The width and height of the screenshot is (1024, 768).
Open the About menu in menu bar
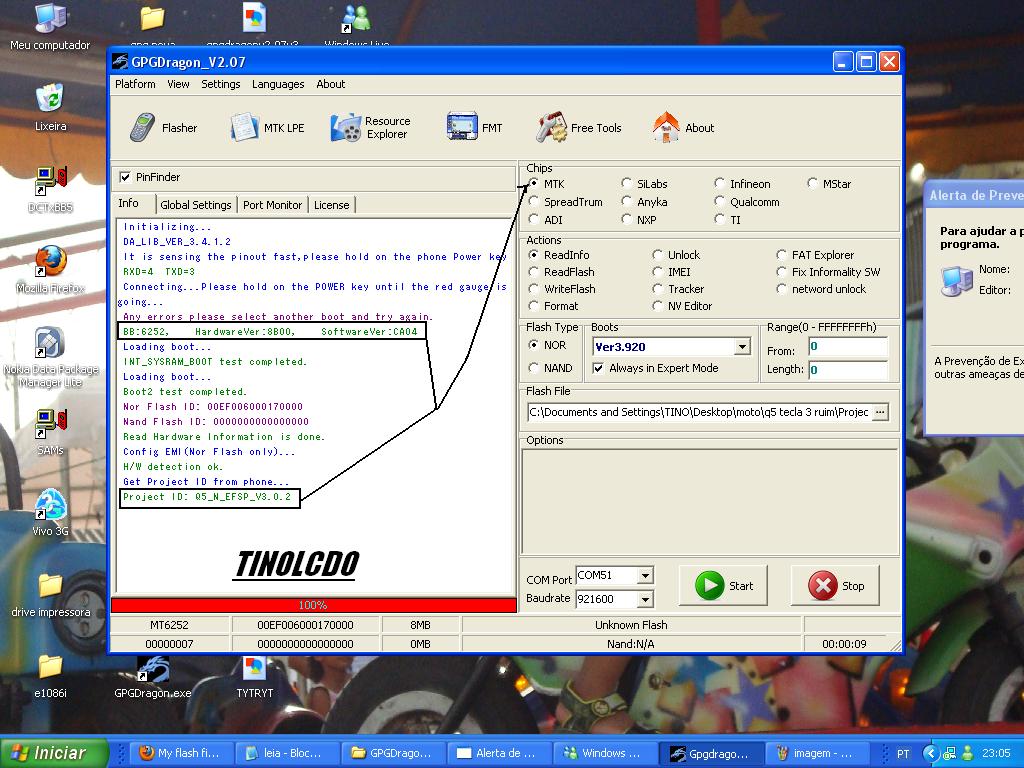click(x=330, y=84)
